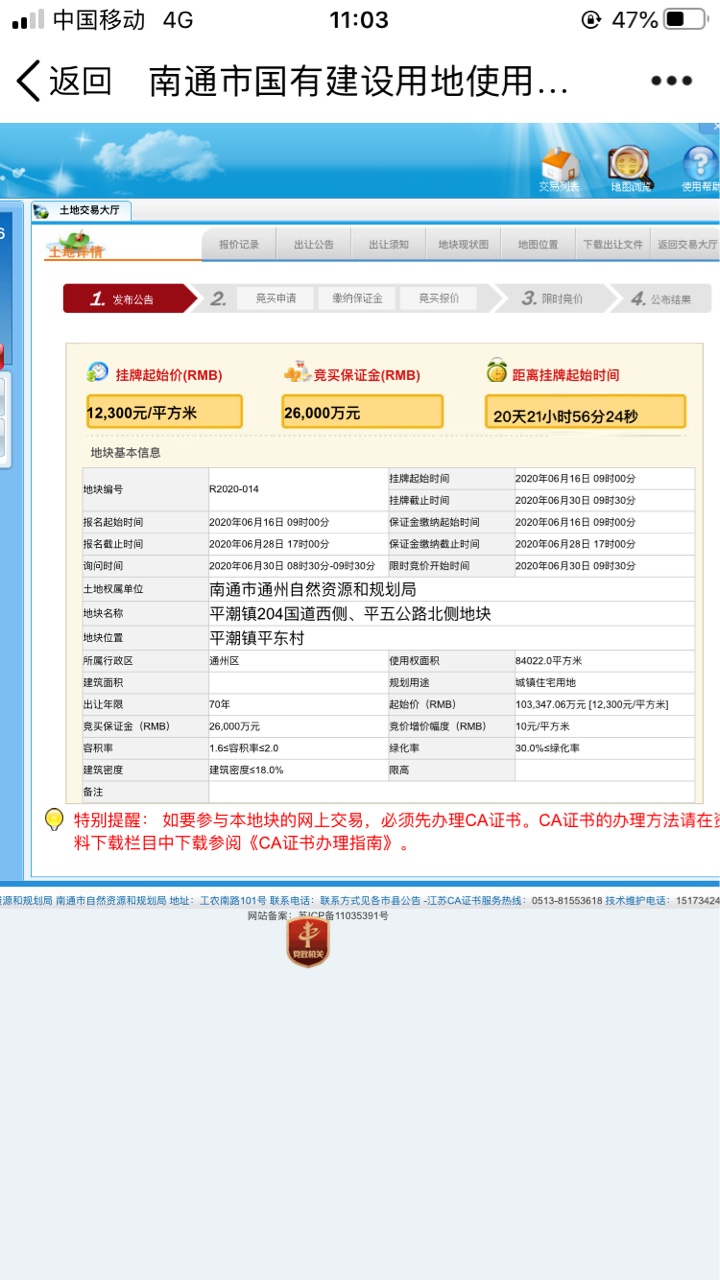Click the 挂牌起始价 currency icon
Viewport: 720px width, 1280px height.
click(98, 373)
